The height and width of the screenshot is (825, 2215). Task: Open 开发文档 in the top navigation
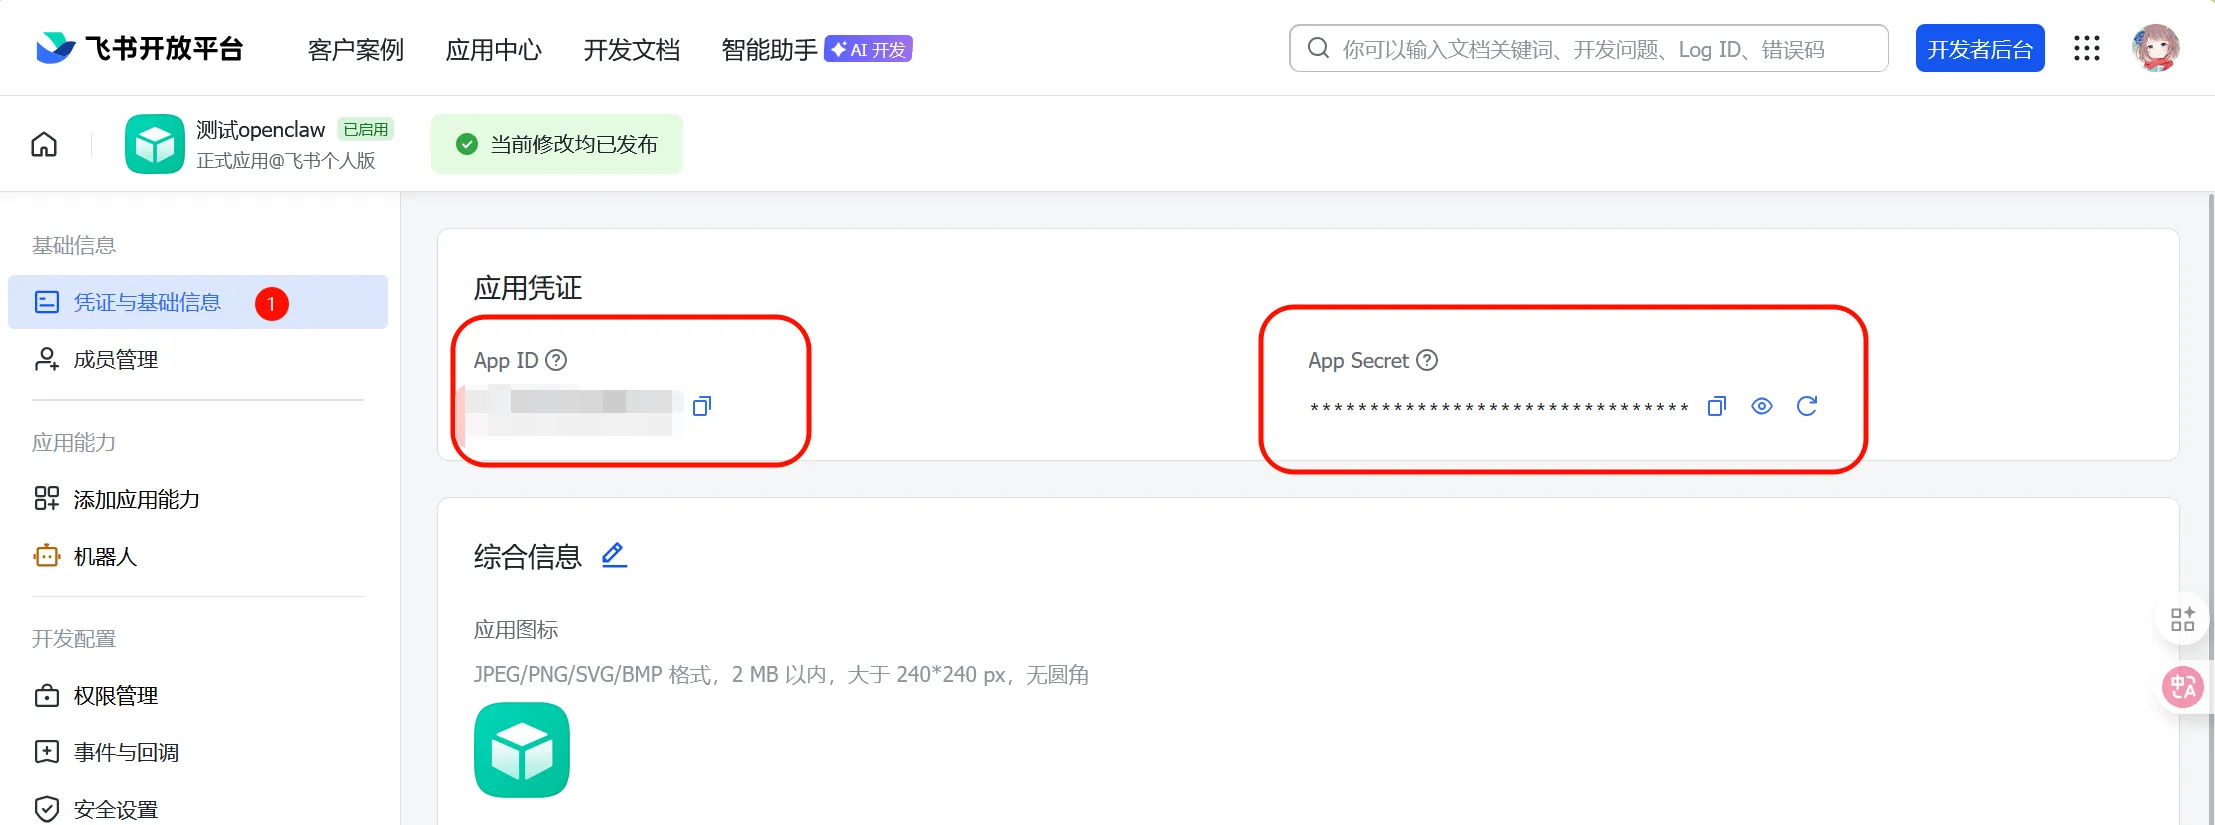coord(631,49)
